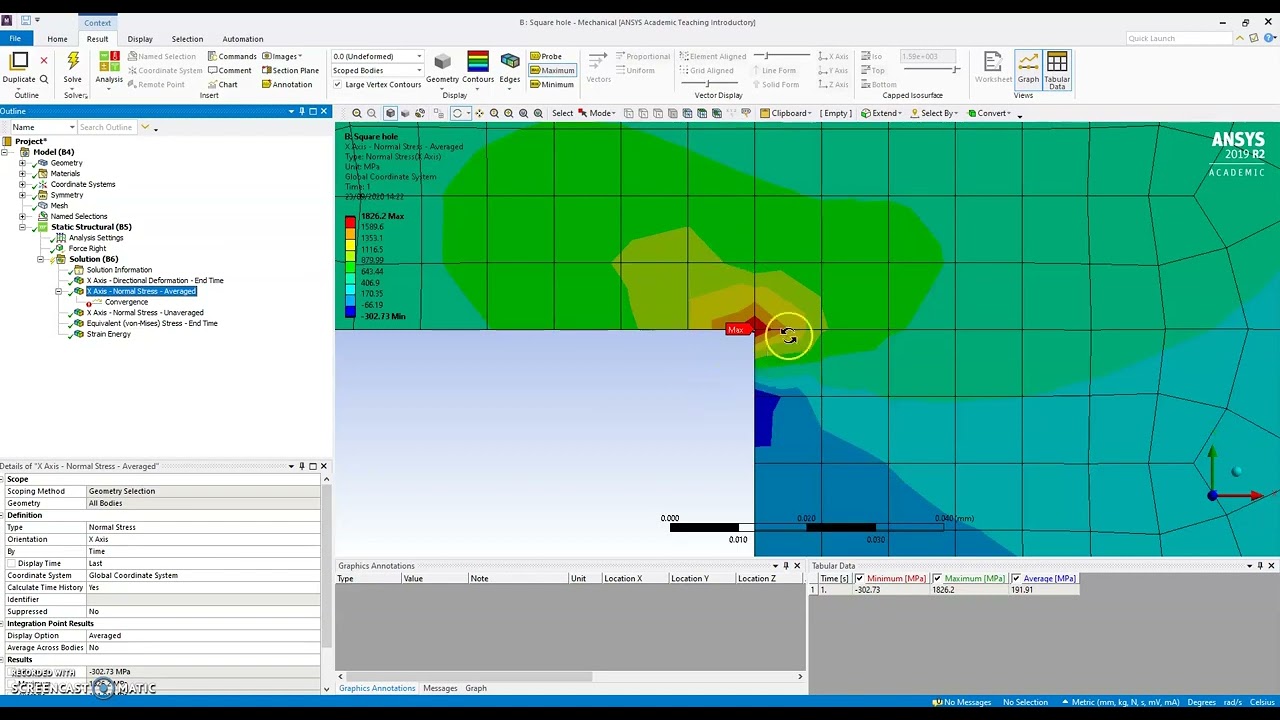Open the Clipboard dropdown
Viewport: 1280px width, 720px height.
[x=785, y=113]
